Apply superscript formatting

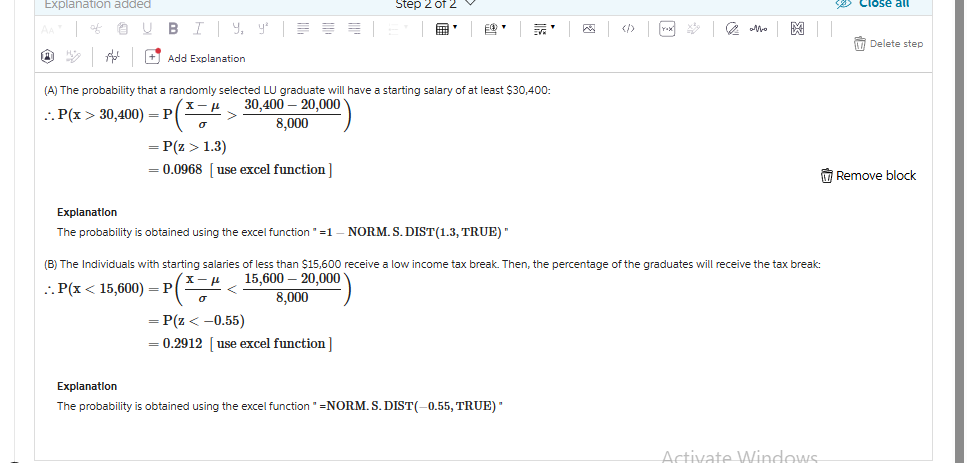point(263,28)
